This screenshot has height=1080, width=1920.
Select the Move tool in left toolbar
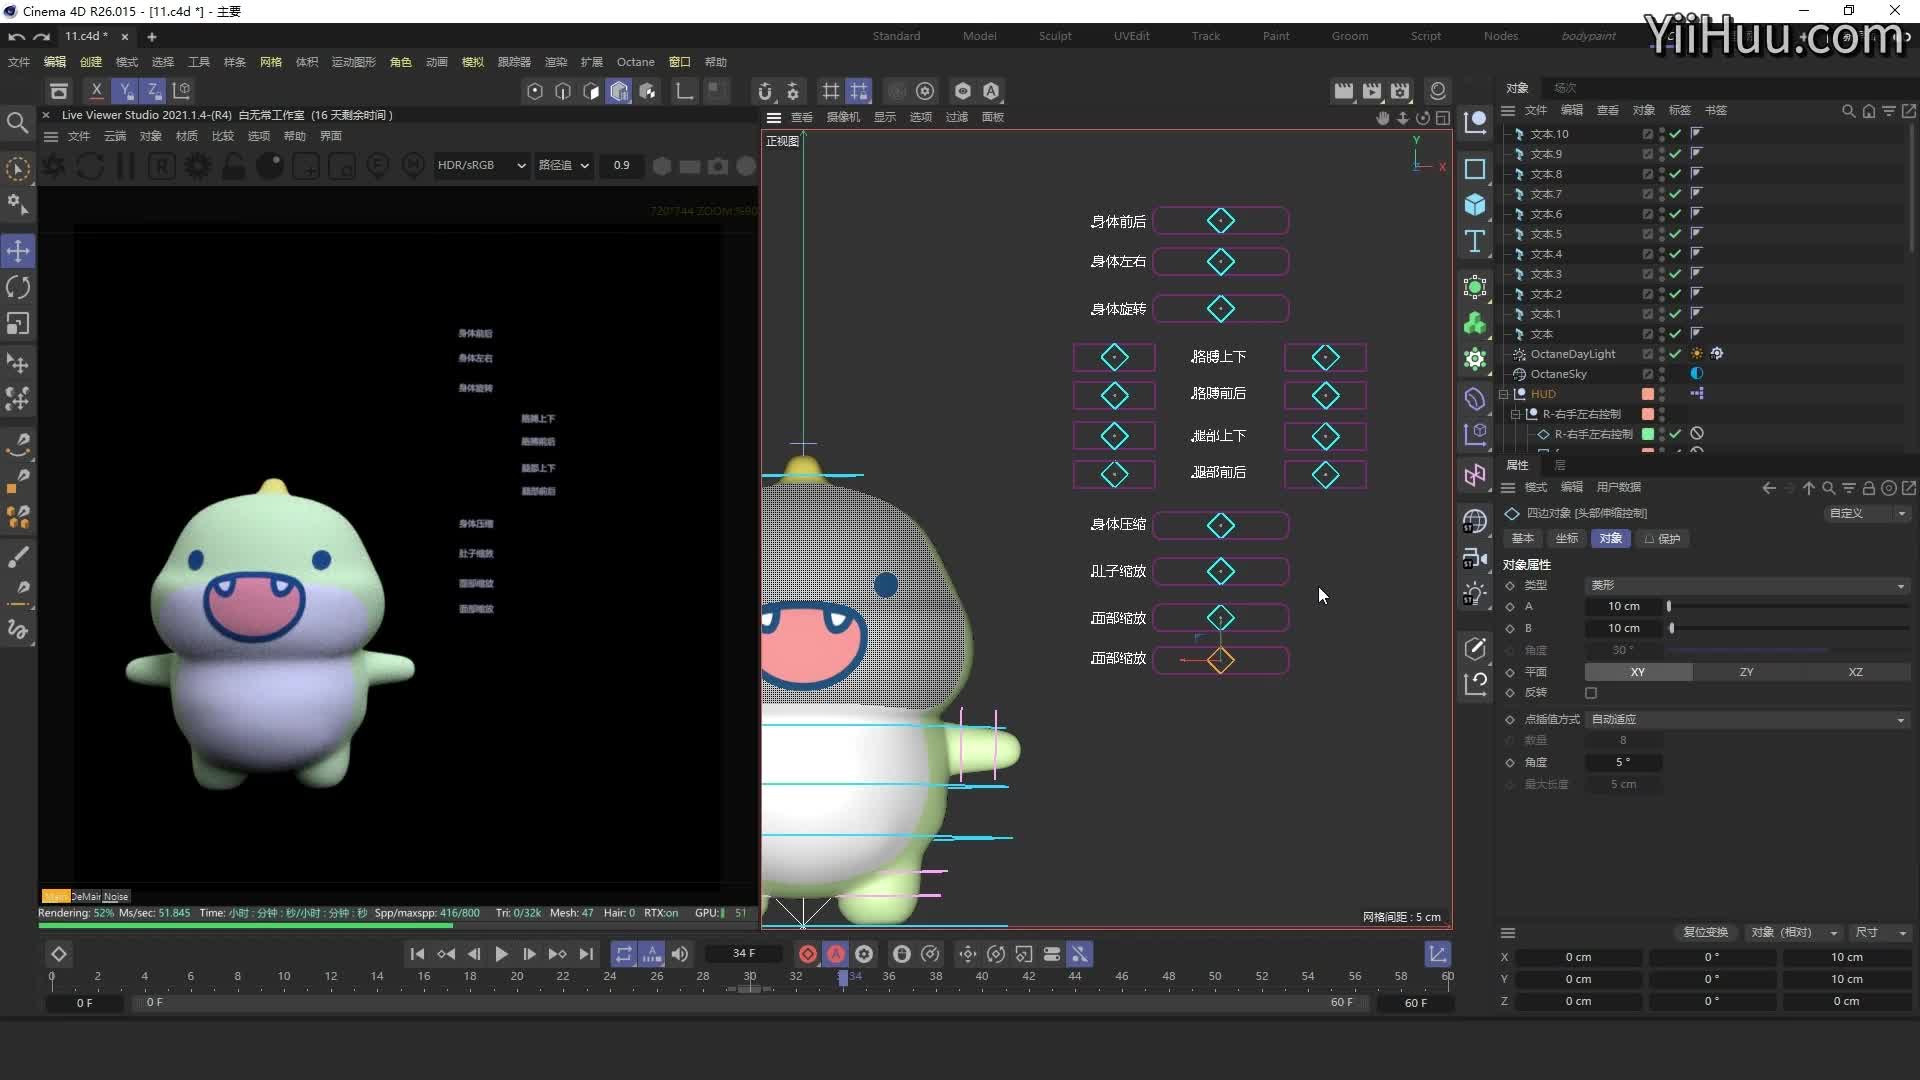pyautogui.click(x=18, y=251)
